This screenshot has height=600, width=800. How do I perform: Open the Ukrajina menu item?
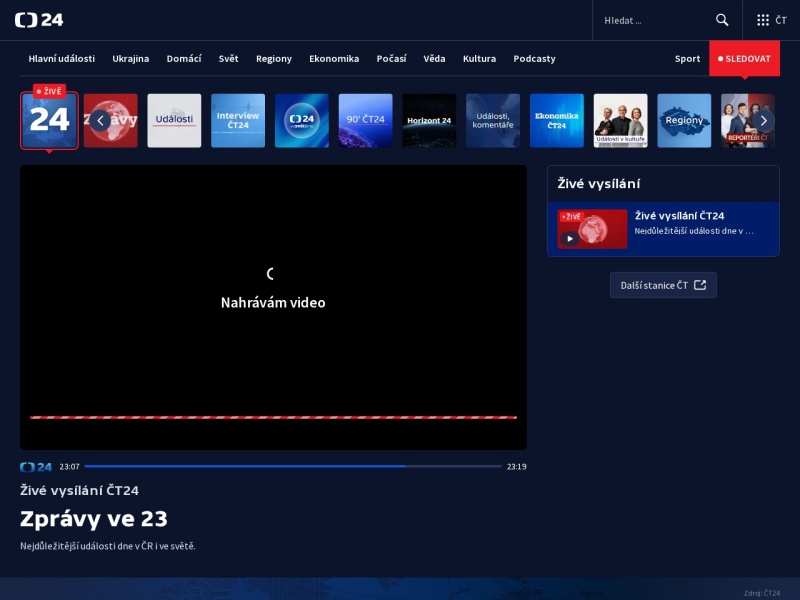[131, 59]
